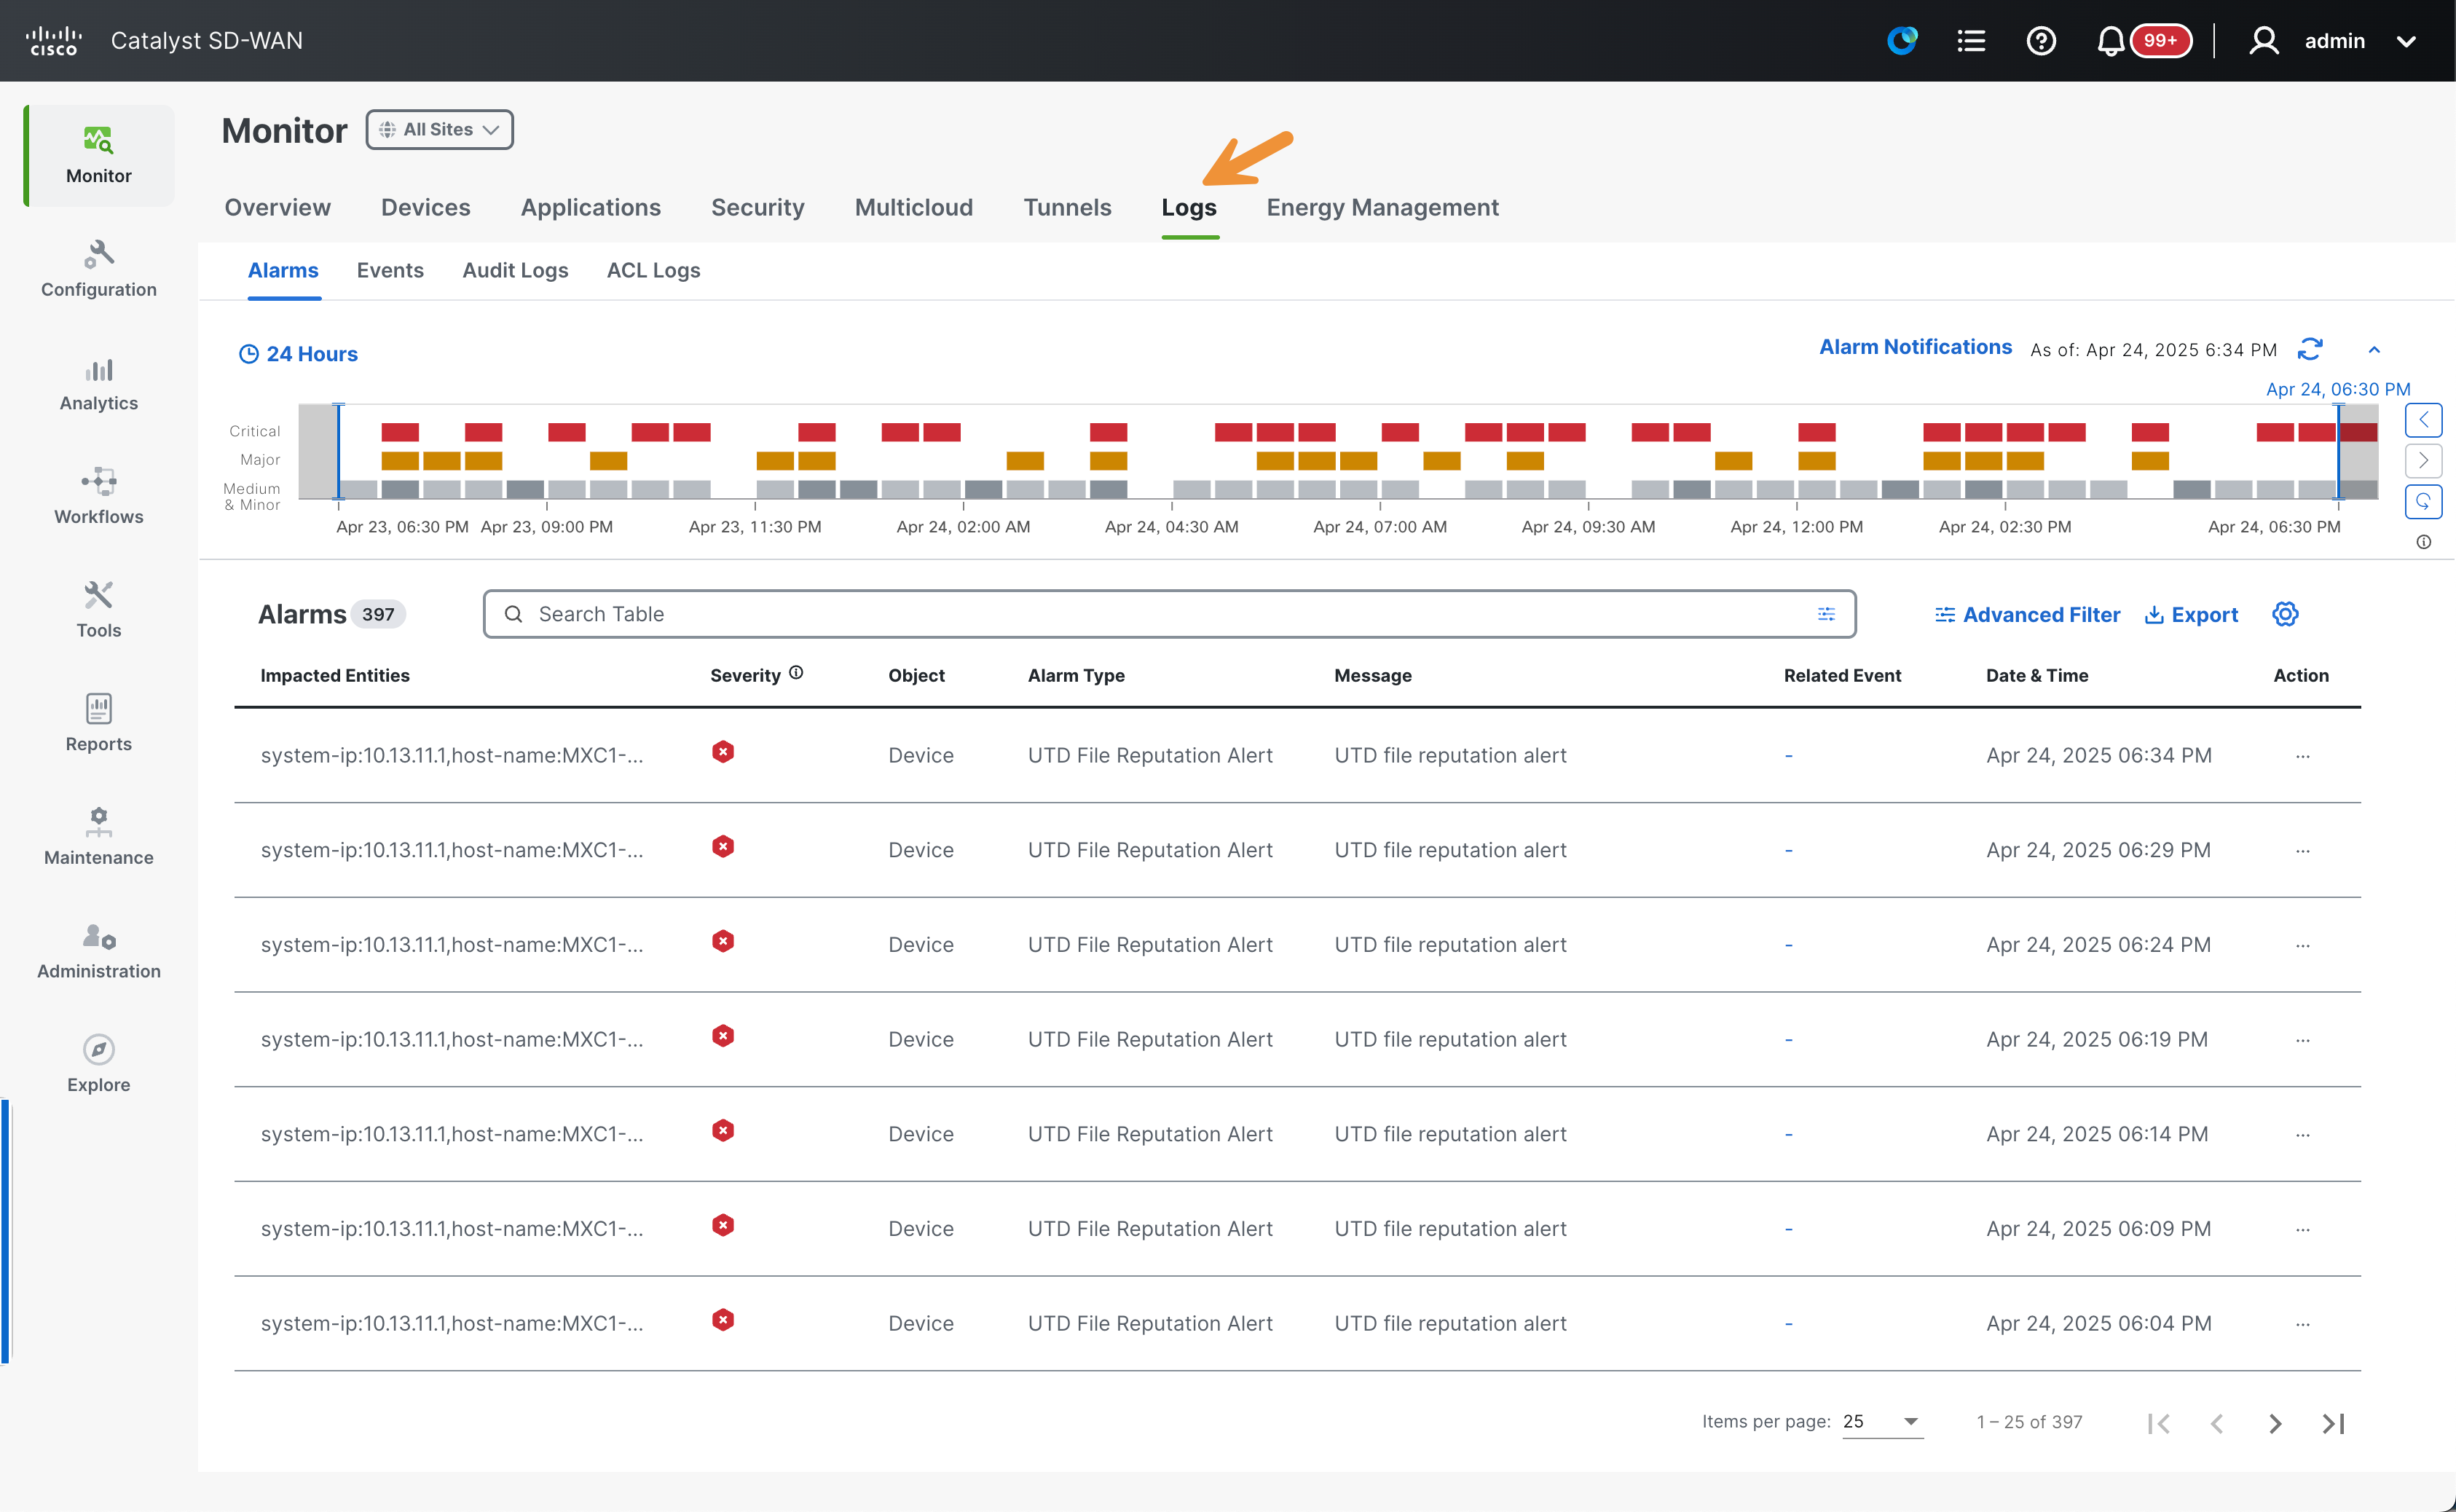Switch to the Multicloud tab
This screenshot has height=1512, width=2456.
[913, 207]
